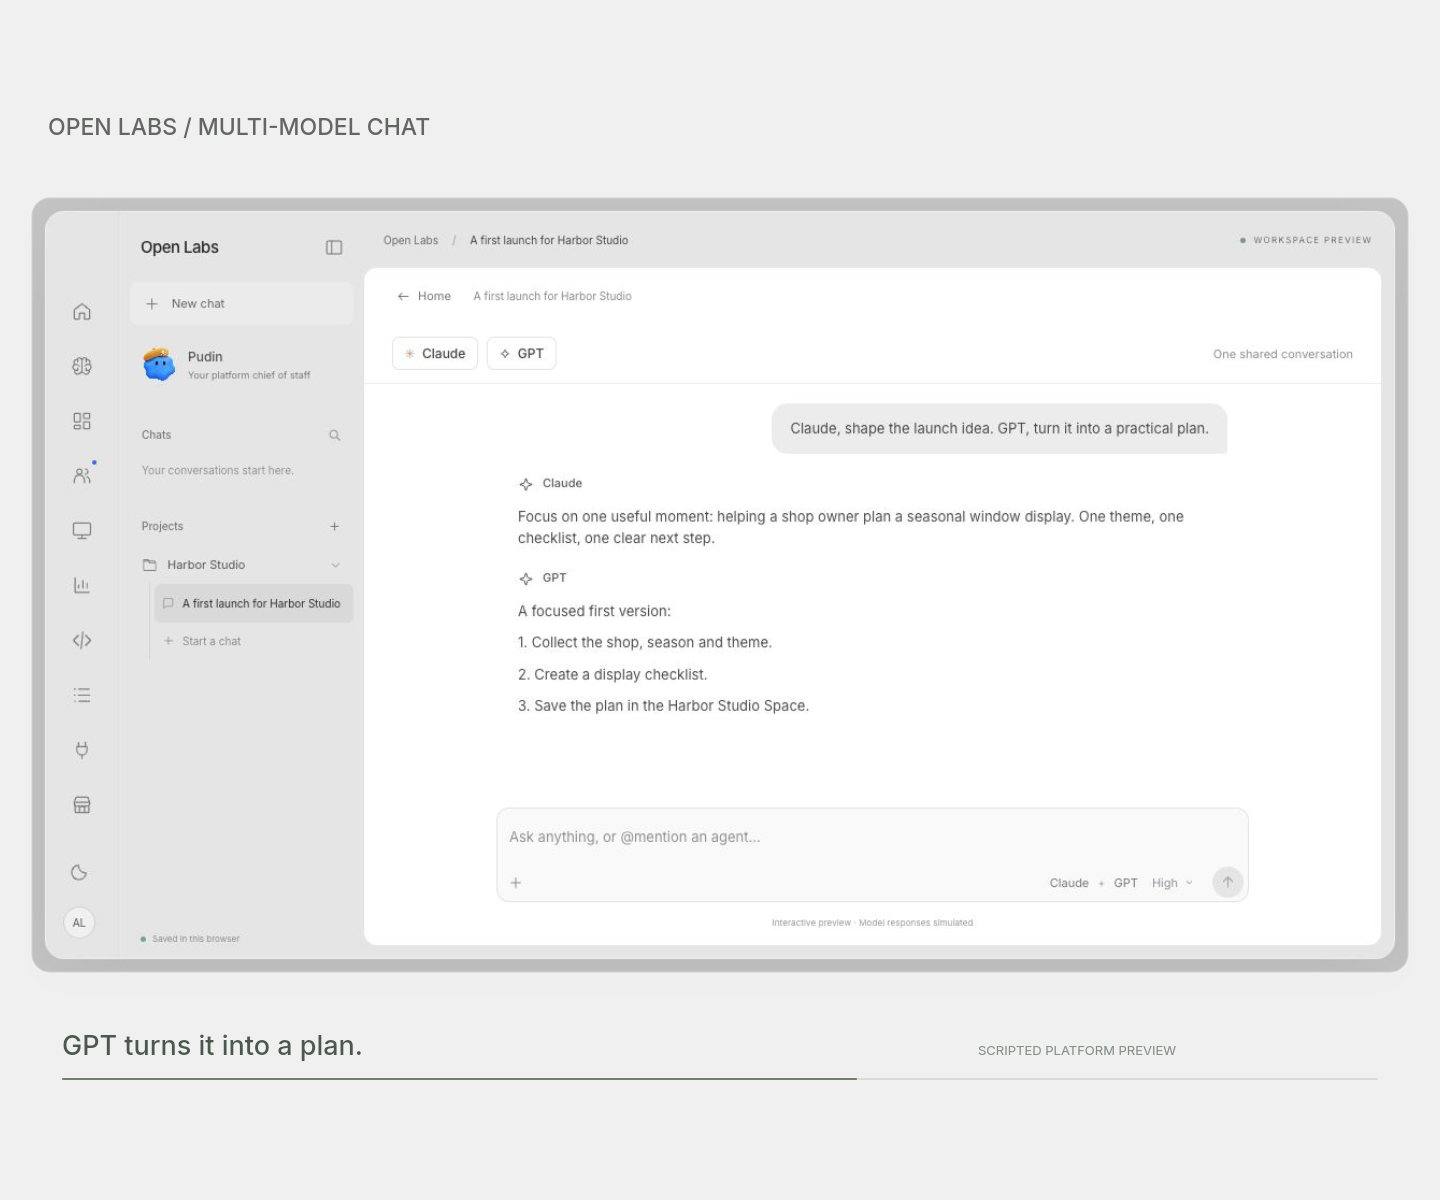Viewport: 1440px width, 1200px height.
Task: Open the monitor icon in the rail
Action: pyautogui.click(x=82, y=531)
